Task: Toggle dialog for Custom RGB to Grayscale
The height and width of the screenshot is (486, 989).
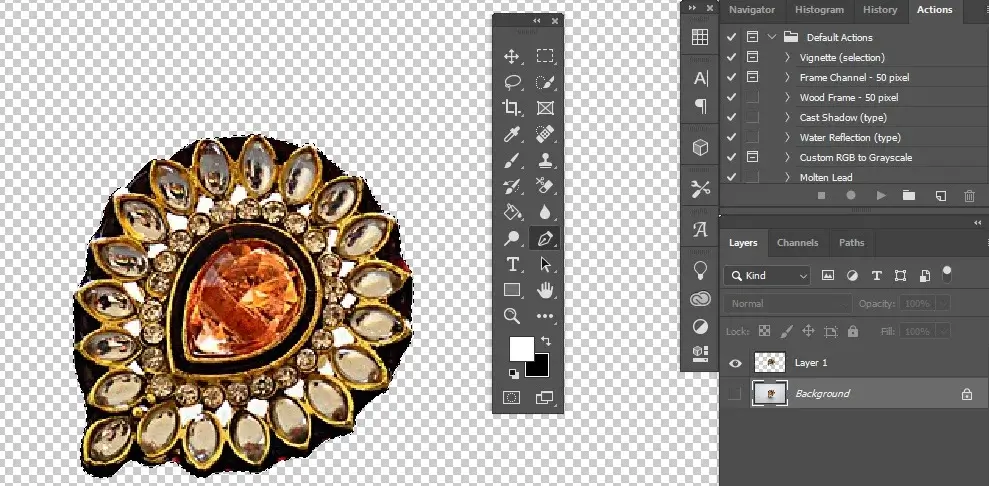Action: pos(752,157)
